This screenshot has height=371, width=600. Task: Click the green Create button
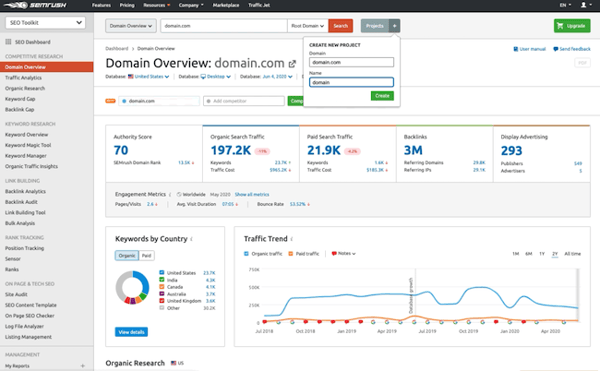pyautogui.click(x=382, y=96)
